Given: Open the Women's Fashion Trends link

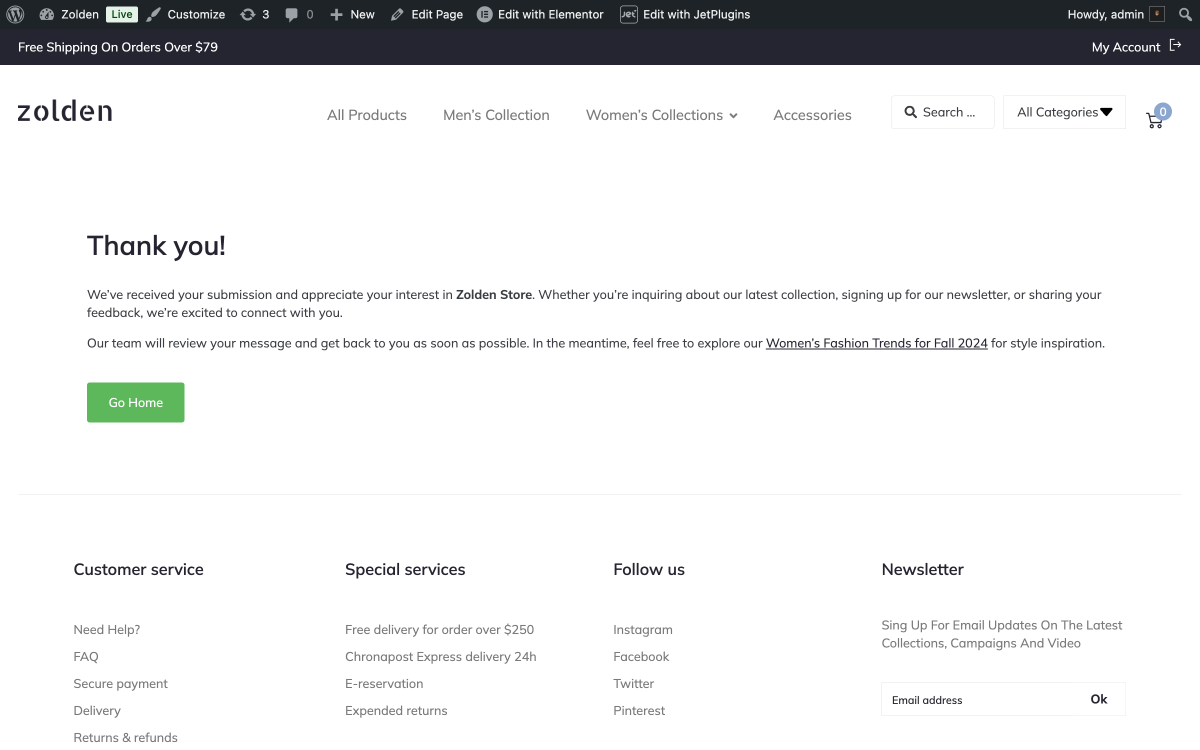Looking at the screenshot, I should point(876,343).
